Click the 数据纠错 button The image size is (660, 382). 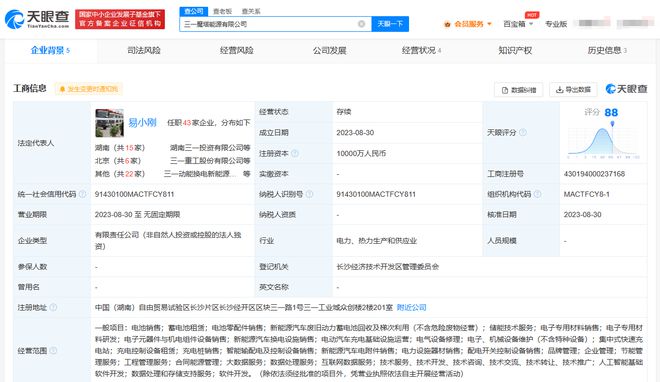519,90
